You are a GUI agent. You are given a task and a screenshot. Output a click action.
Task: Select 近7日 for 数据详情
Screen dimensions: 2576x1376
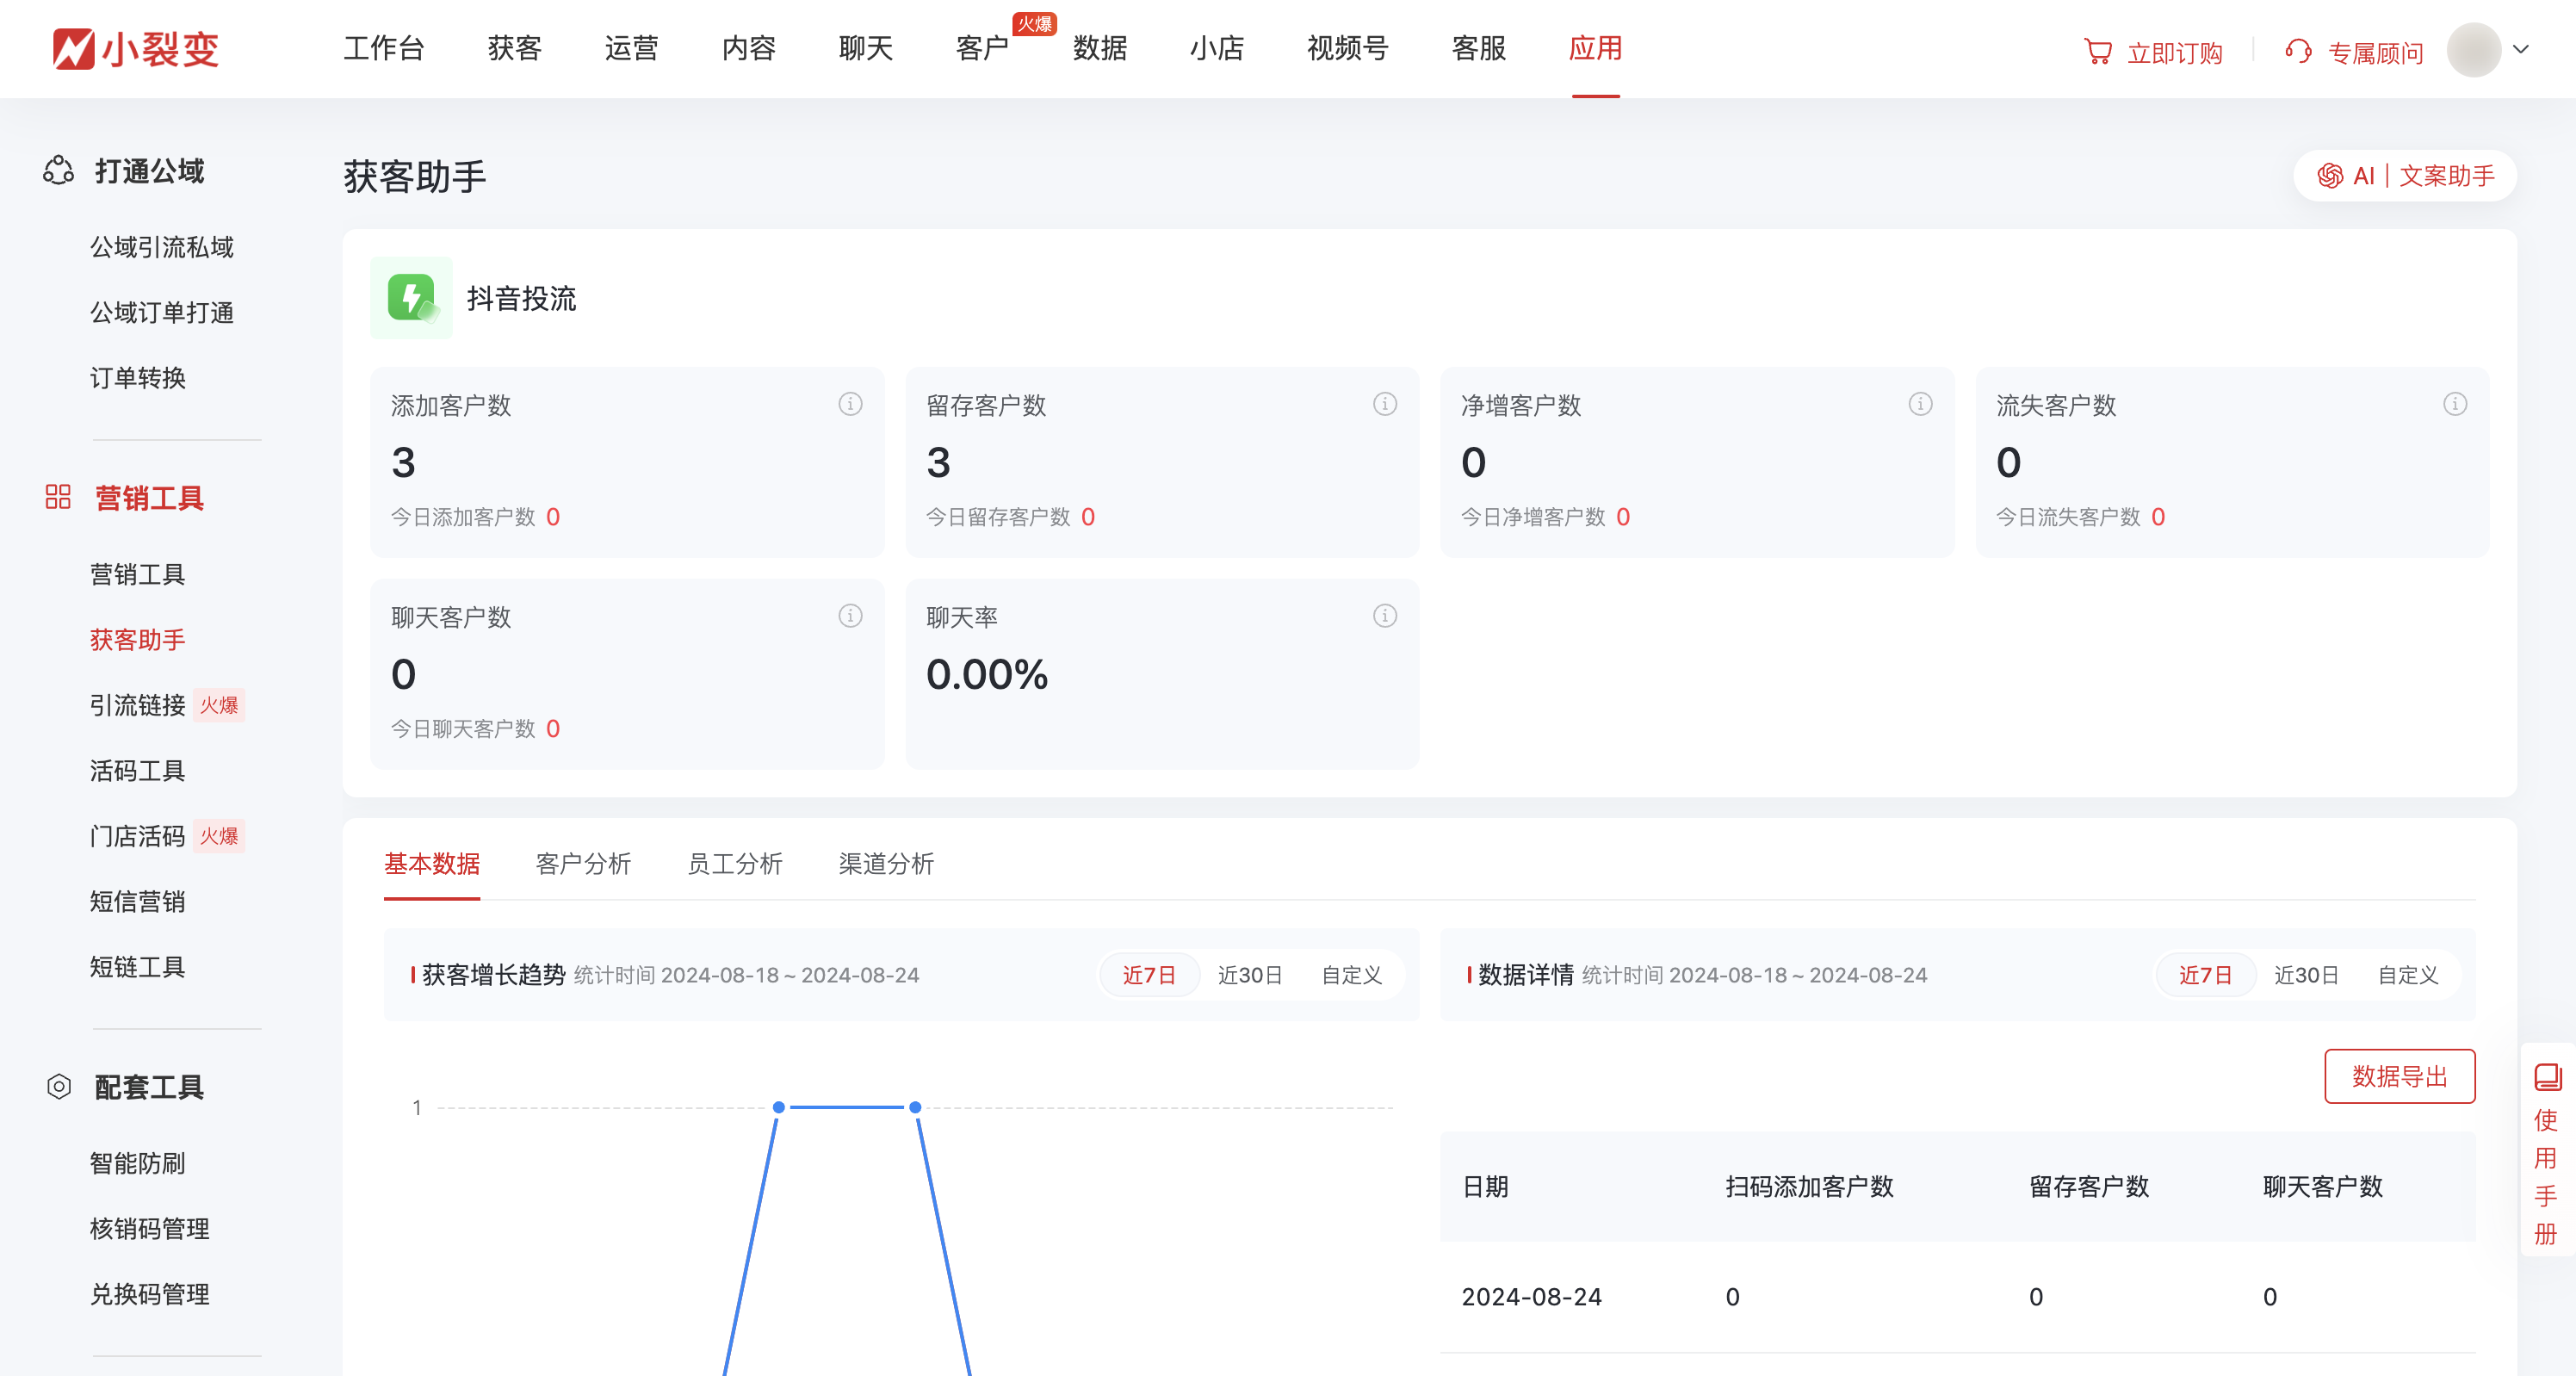2205,975
